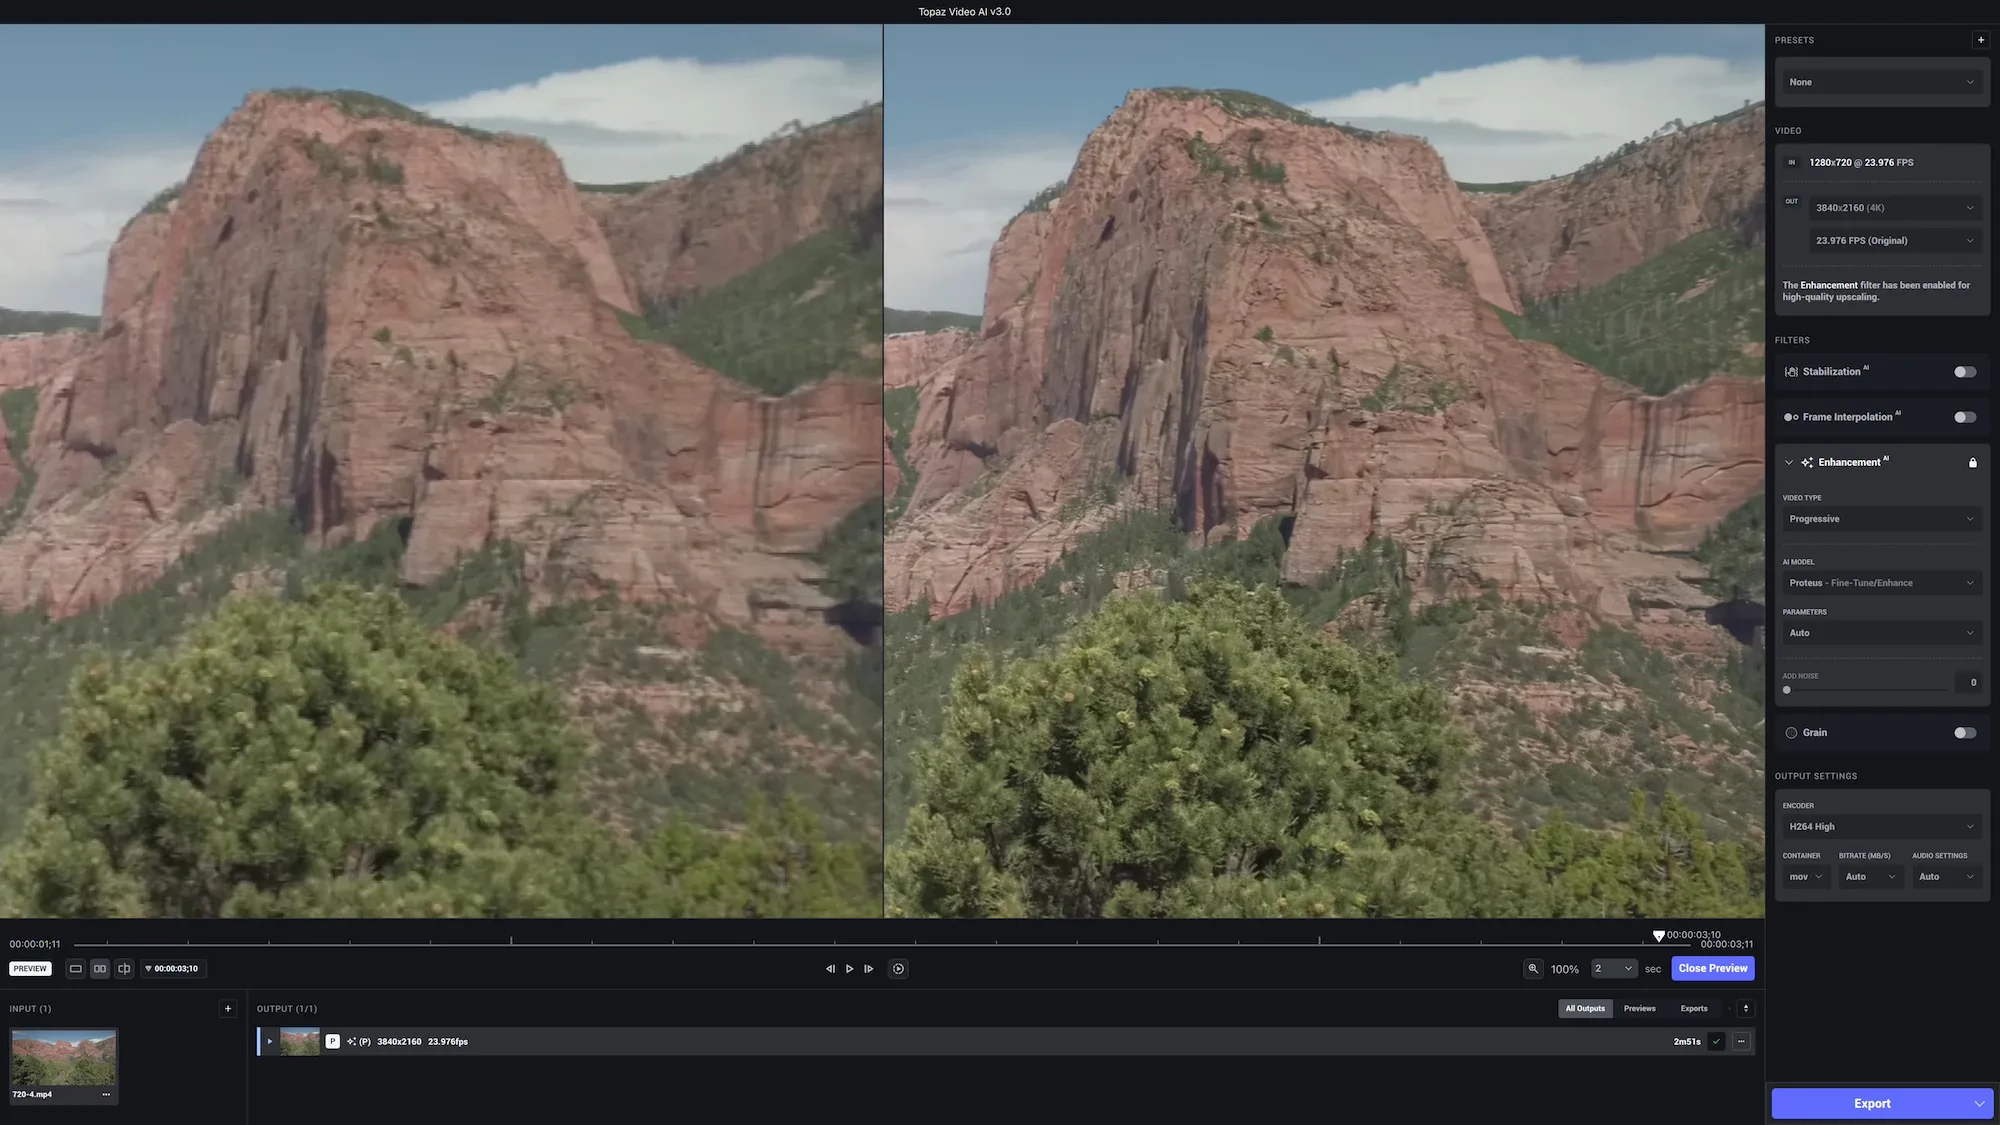This screenshot has height=1125, width=2000.
Task: Toggle Frame Interpolation filter on/off
Action: coord(1963,418)
